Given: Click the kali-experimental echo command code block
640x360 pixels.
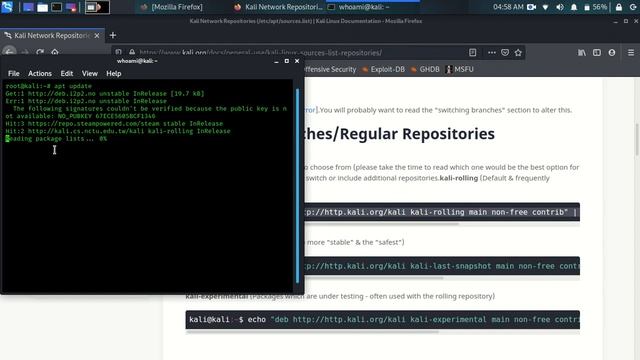Looking at the screenshot, I should [x=382, y=320].
